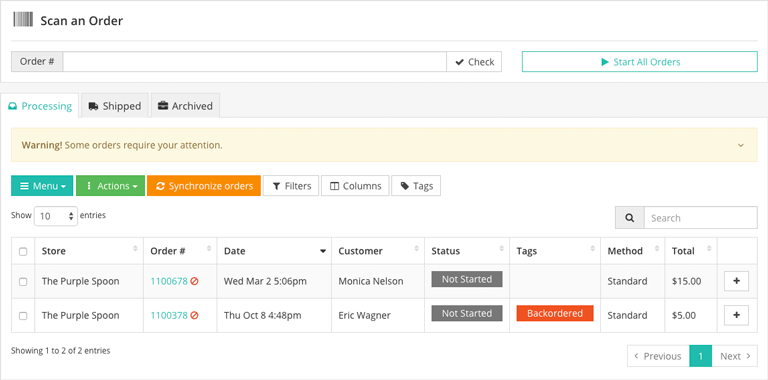This screenshot has height=380, width=768.
Task: Focus the Search input field
Action: click(700, 218)
